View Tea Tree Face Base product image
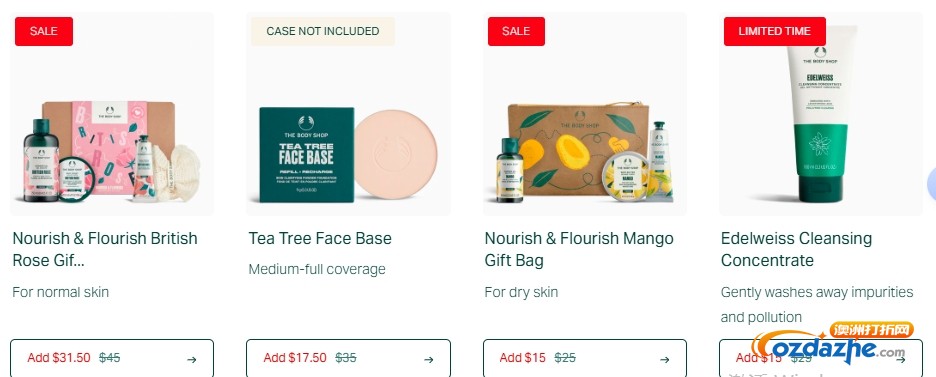Screen dimensions: 936x377 pyautogui.click(x=348, y=114)
